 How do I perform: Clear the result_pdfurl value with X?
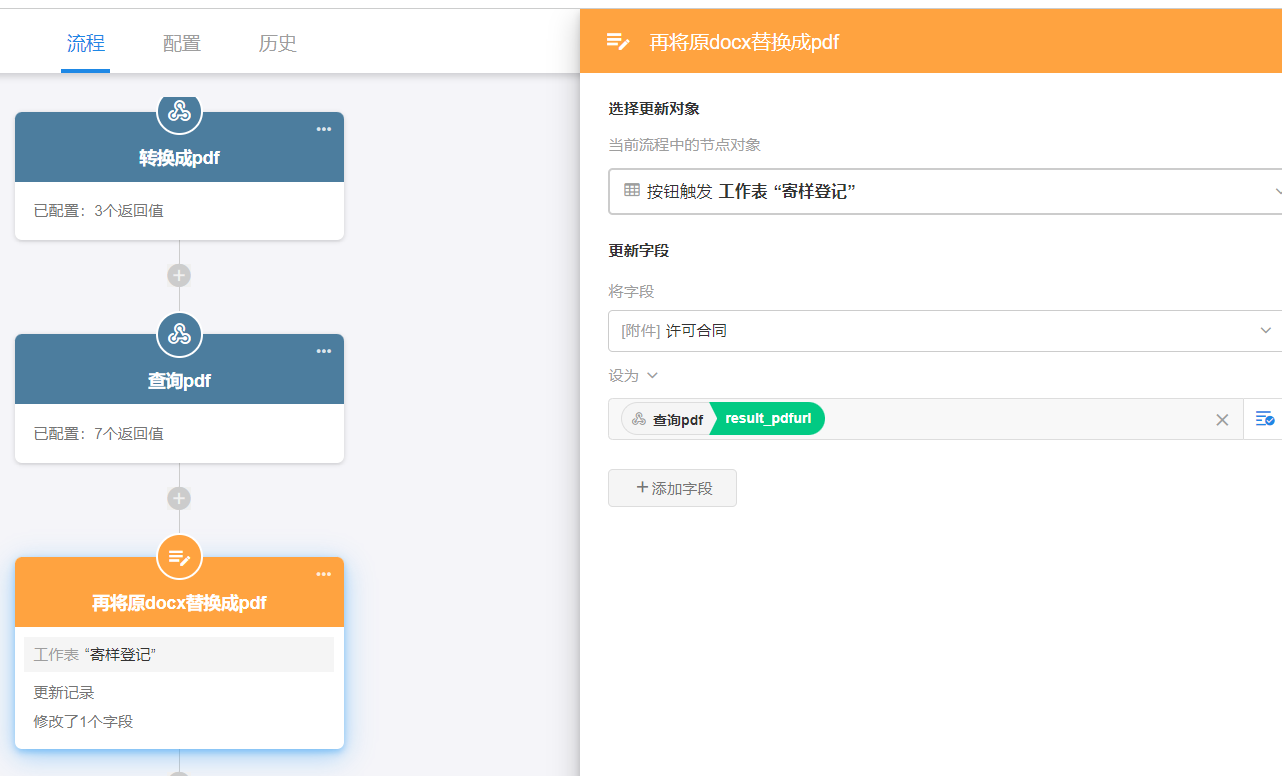(1222, 420)
